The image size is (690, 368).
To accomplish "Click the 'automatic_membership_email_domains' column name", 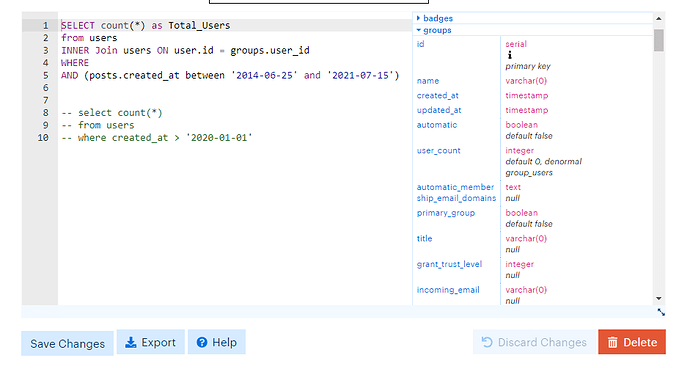I will pyautogui.click(x=456, y=193).
